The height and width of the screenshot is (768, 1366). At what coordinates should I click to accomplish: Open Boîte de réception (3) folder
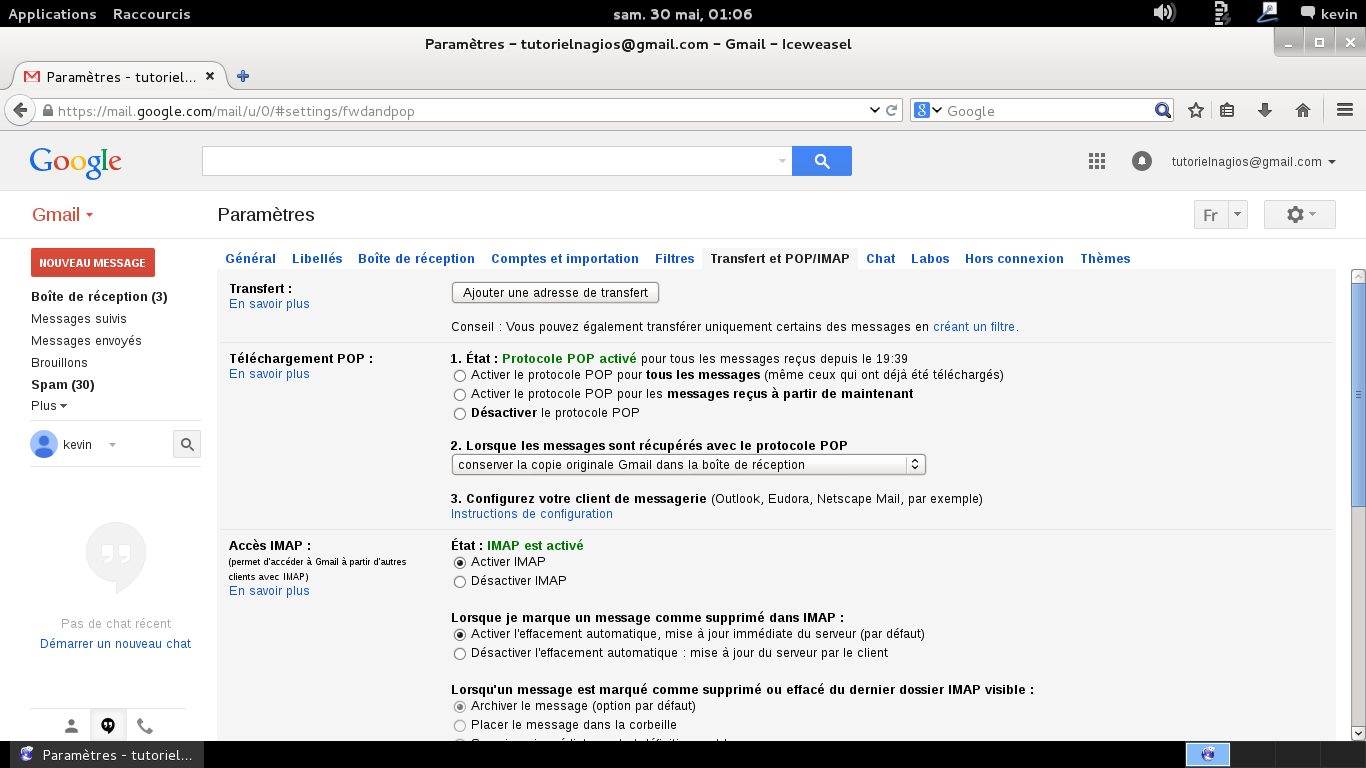click(99, 297)
